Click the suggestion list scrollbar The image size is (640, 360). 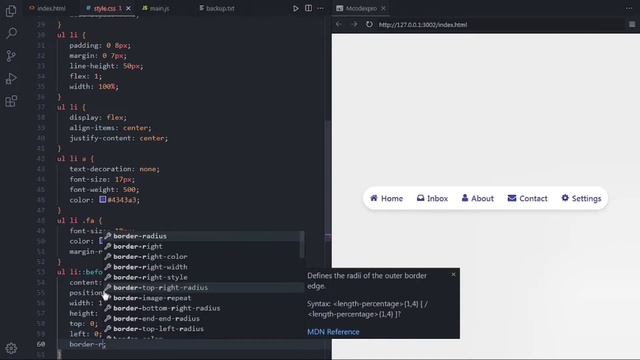(x=302, y=244)
